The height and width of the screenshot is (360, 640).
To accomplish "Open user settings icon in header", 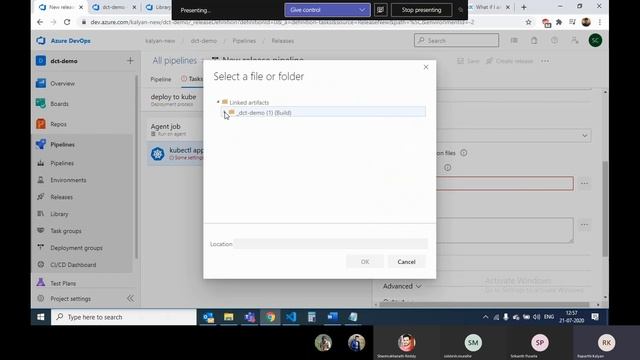I will (x=574, y=40).
